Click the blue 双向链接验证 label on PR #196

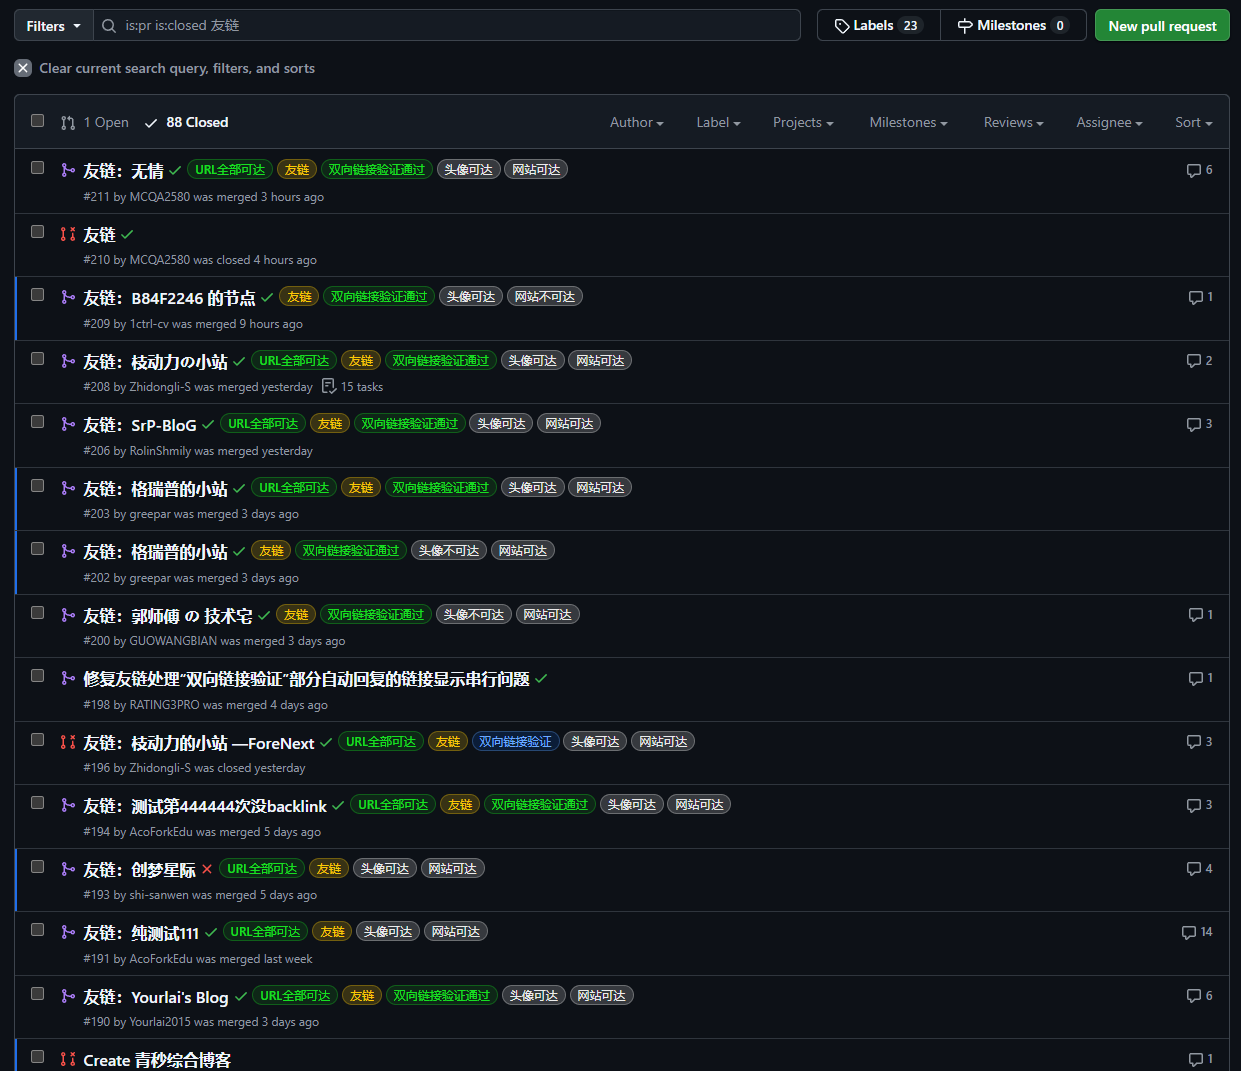[x=515, y=742]
